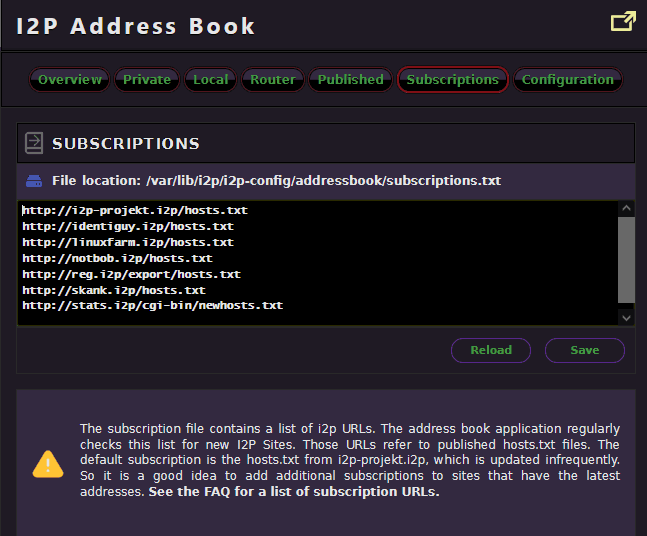Go to the Router address book tab

273,80
